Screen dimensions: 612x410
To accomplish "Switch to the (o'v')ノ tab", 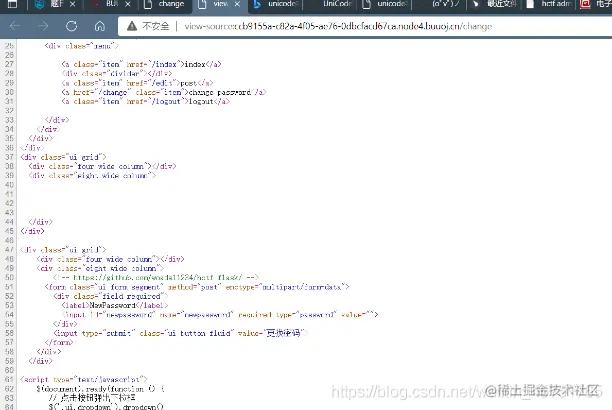I will pos(439,4).
